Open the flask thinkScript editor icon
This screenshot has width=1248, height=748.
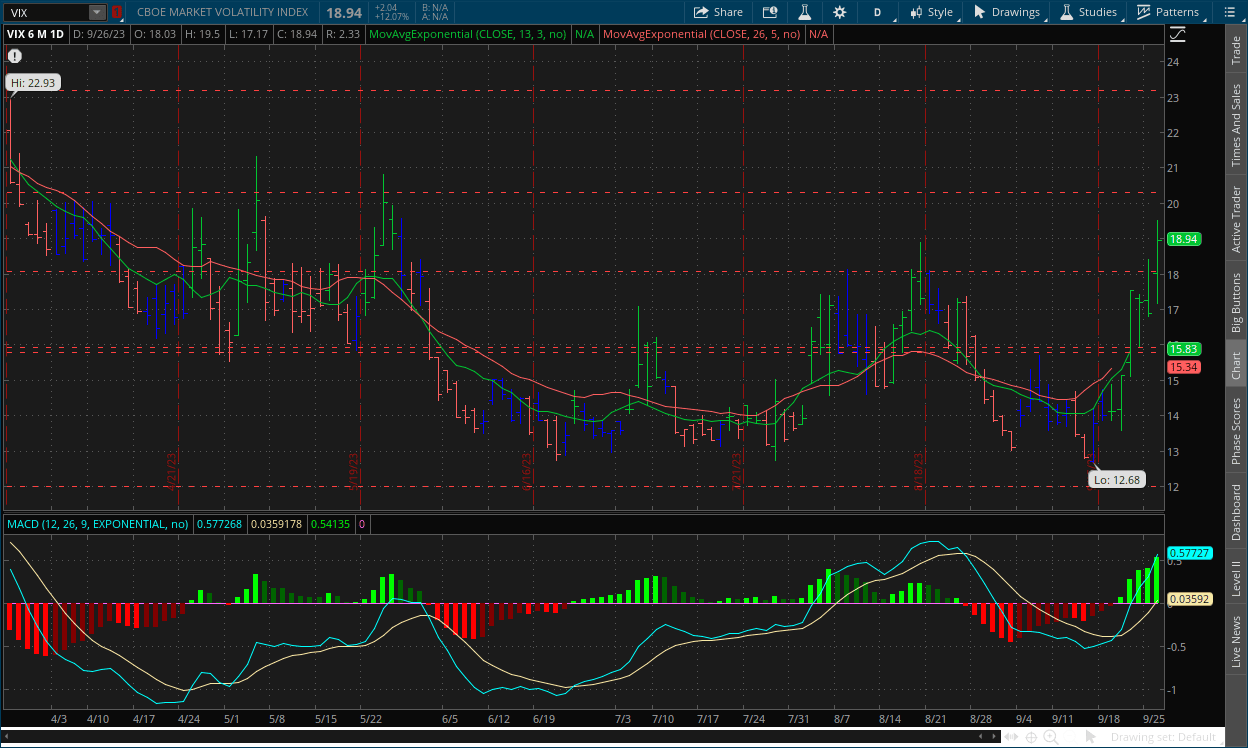[x=804, y=12]
